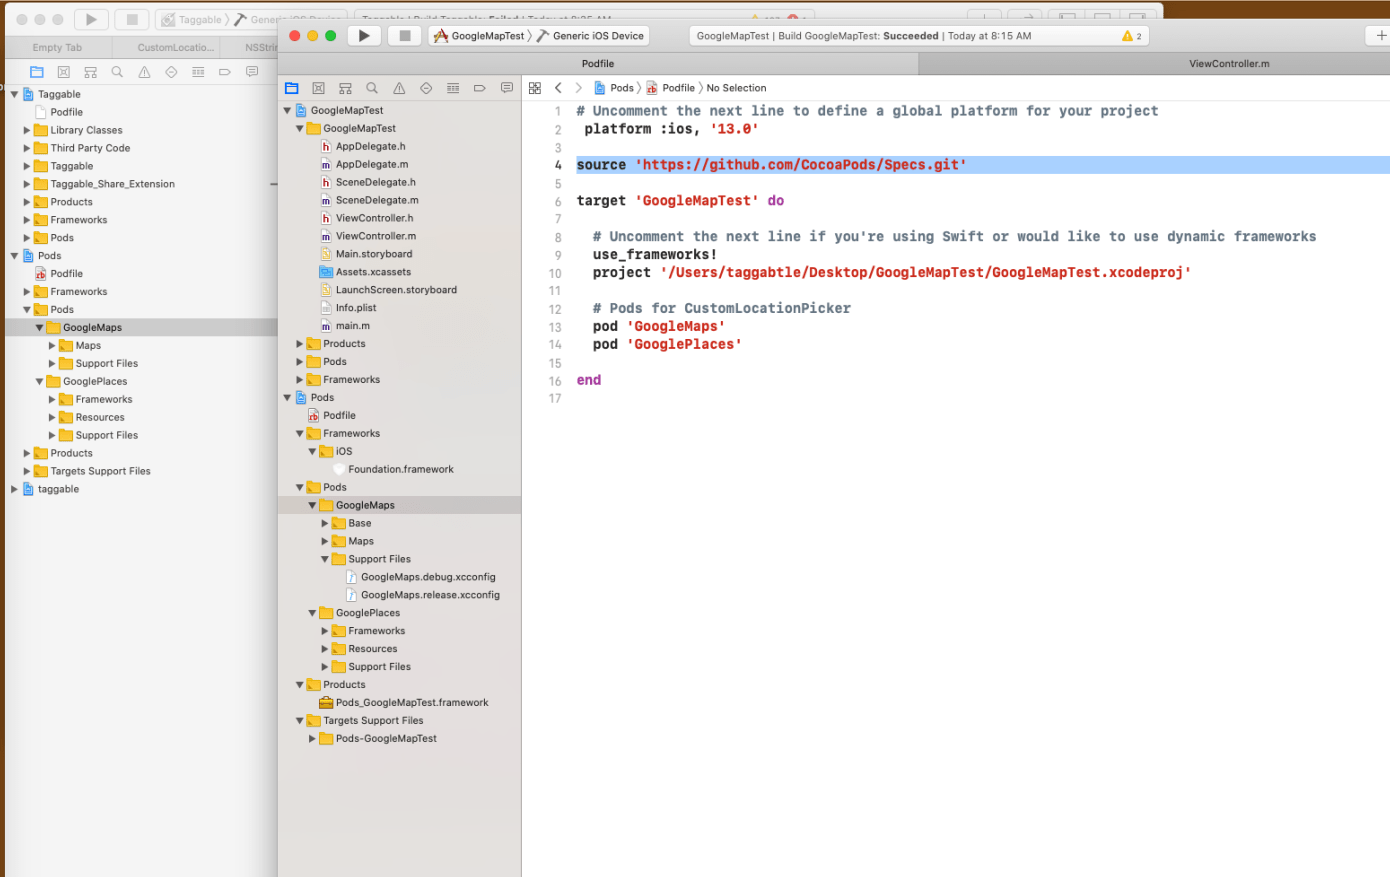
Task: Click the Pods breadcrumb in jump bar
Action: coord(621,88)
